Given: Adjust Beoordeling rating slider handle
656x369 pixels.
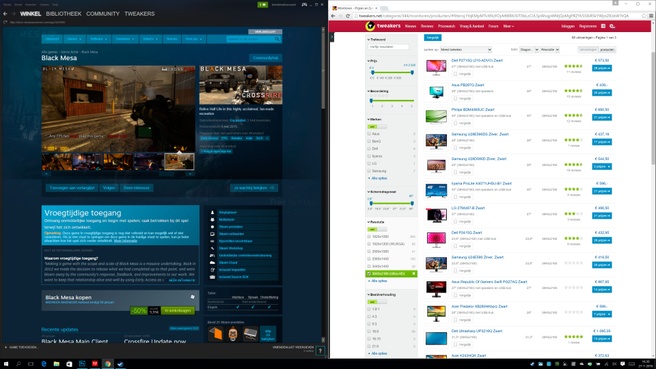Looking at the screenshot, I should (371, 100).
